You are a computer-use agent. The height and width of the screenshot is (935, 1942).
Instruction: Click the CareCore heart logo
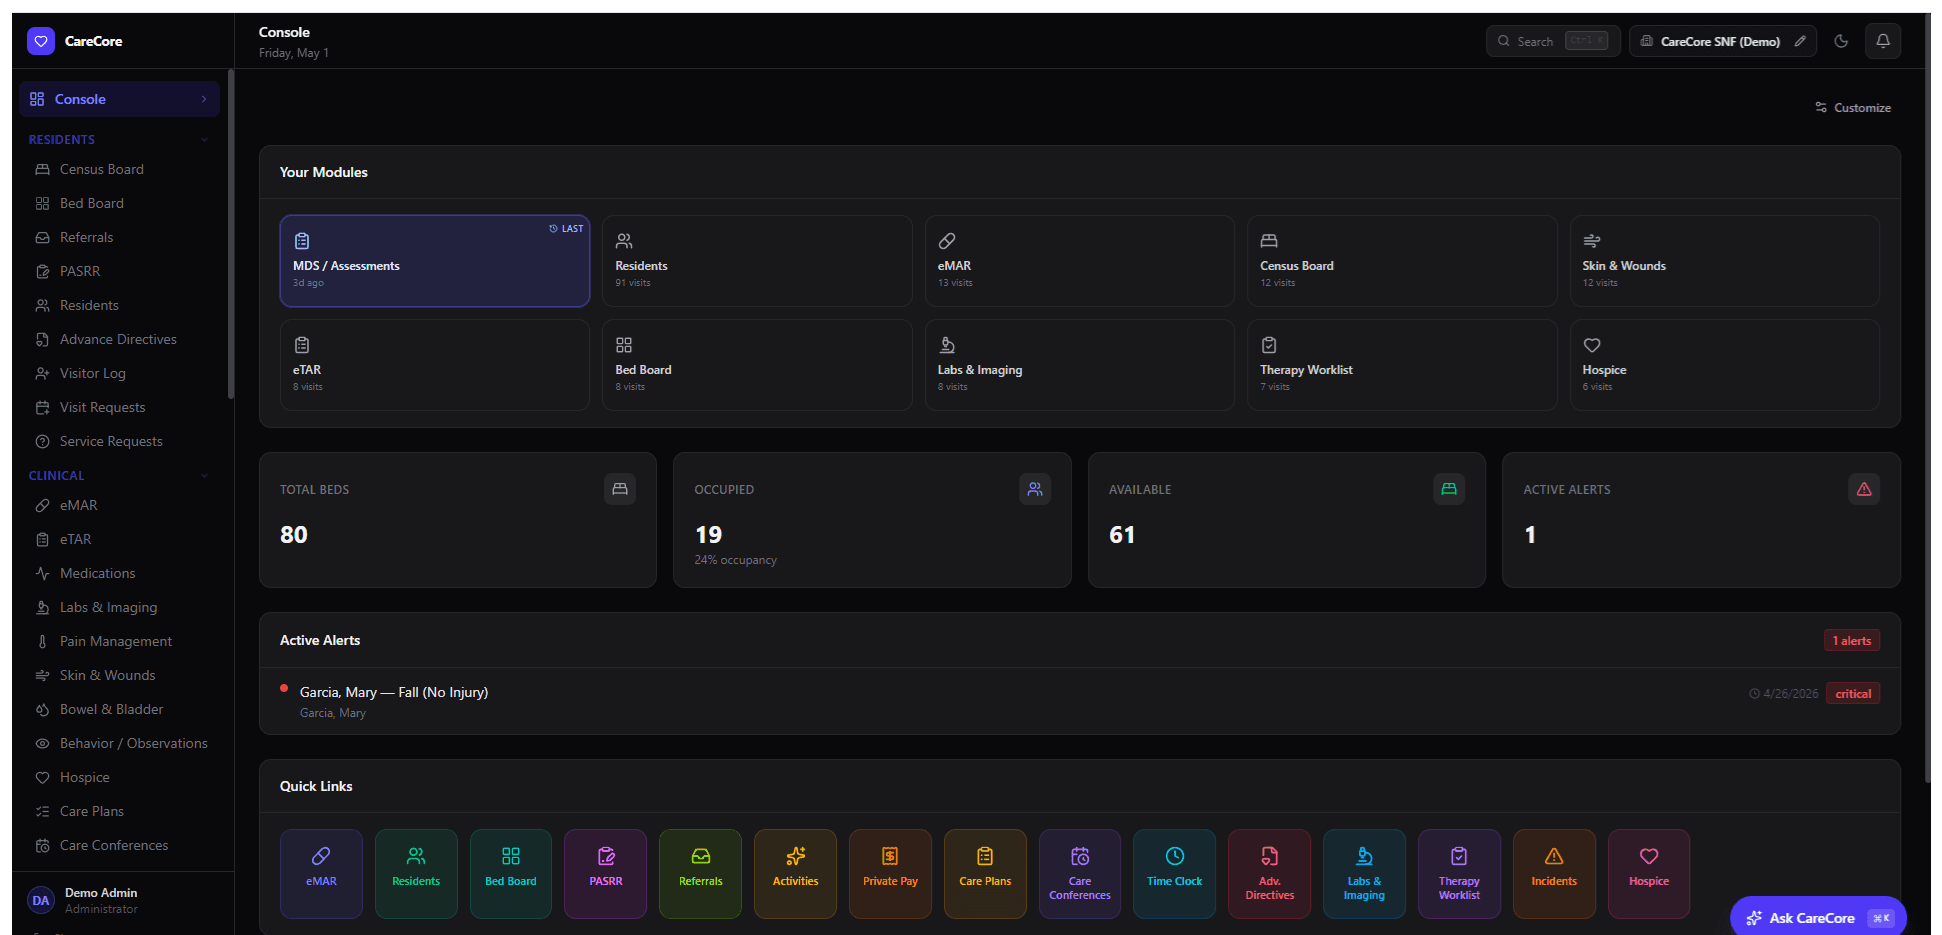tap(41, 41)
